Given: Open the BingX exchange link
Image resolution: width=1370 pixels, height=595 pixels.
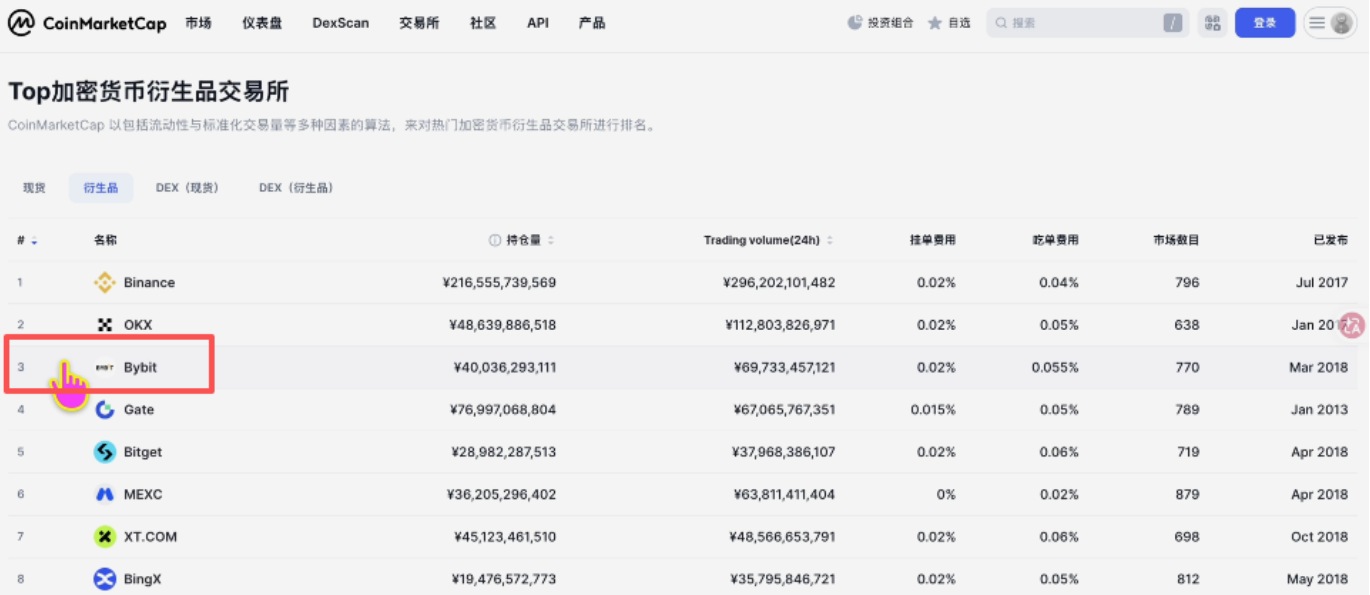Looking at the screenshot, I should (142, 579).
